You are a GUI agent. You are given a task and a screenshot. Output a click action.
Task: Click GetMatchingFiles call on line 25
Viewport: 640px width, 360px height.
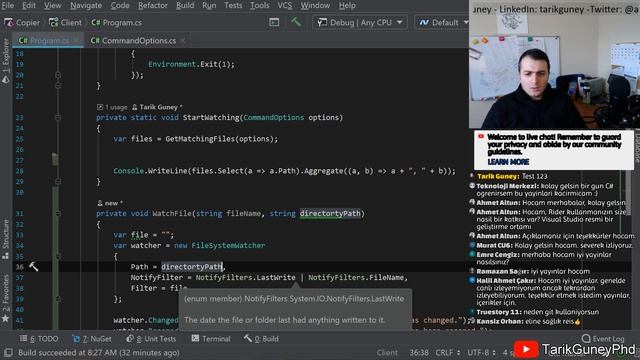point(201,139)
